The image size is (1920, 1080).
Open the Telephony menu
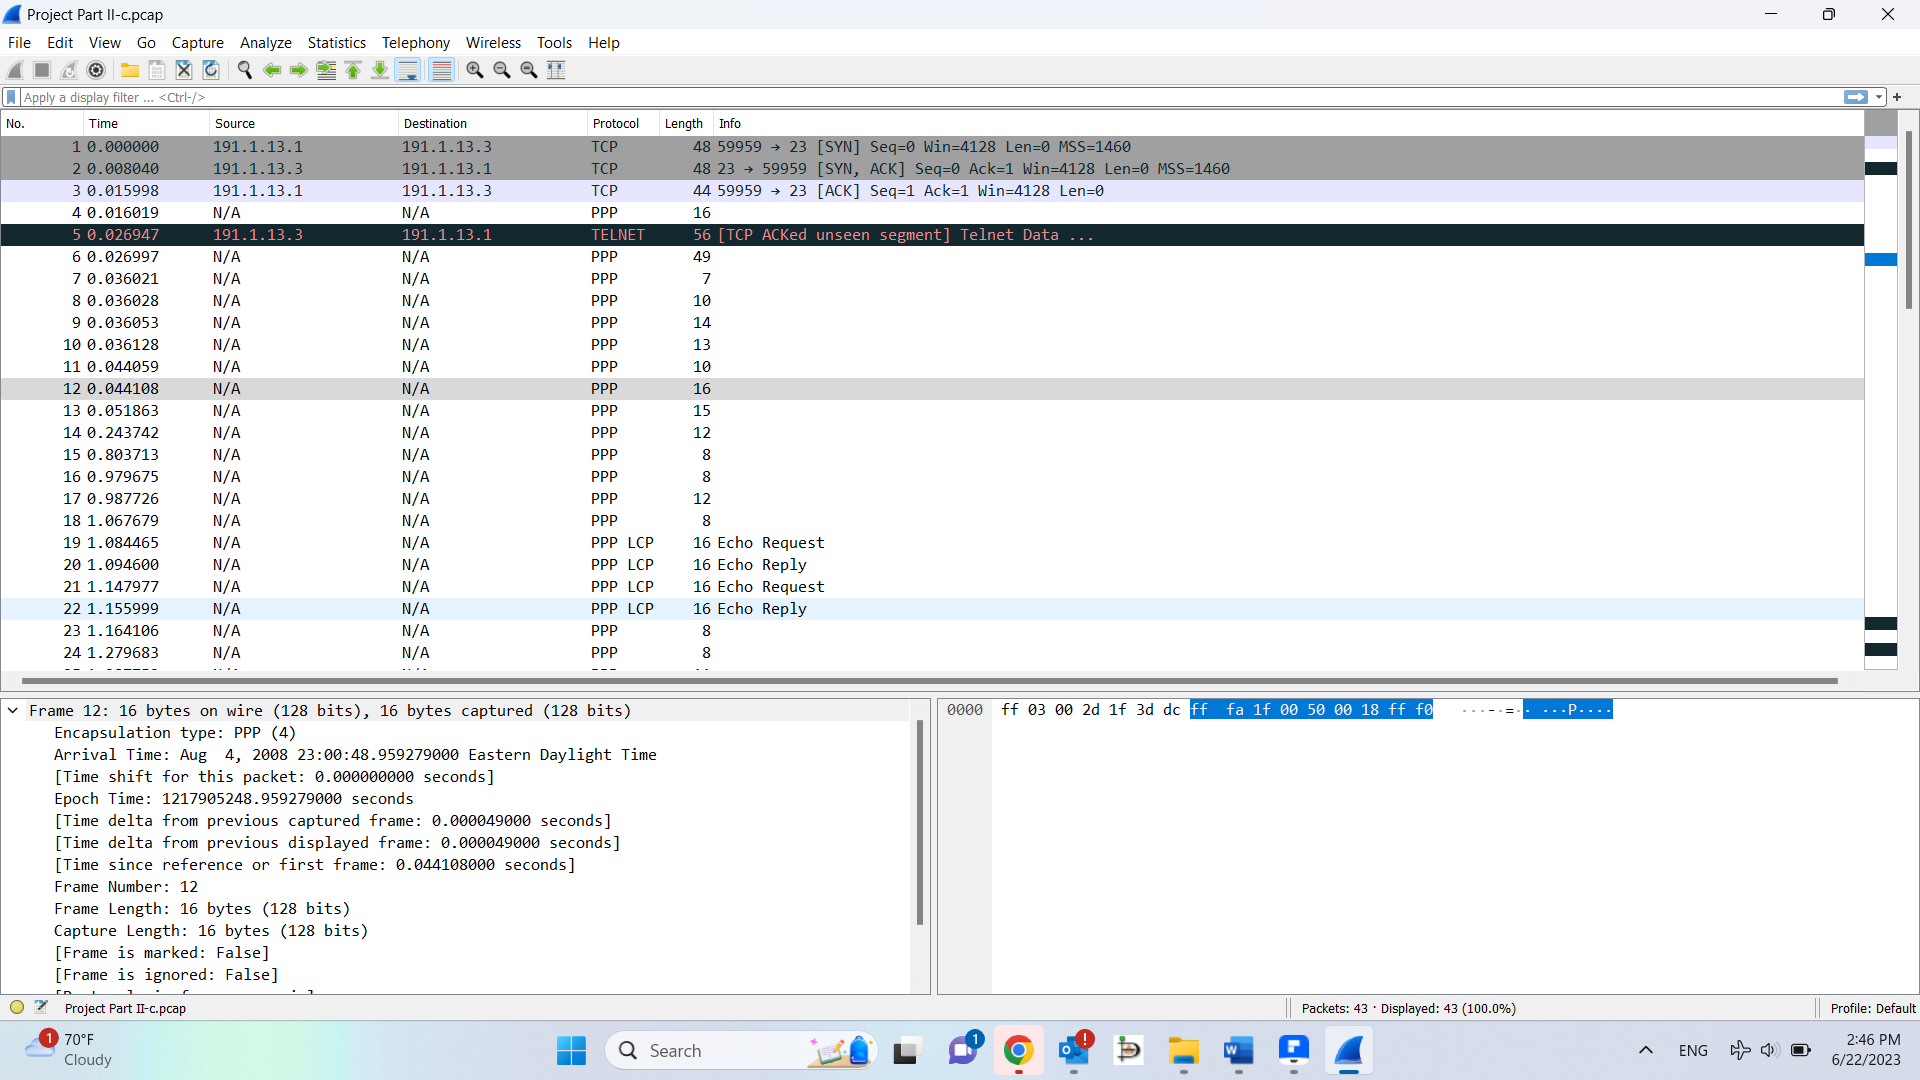[415, 43]
